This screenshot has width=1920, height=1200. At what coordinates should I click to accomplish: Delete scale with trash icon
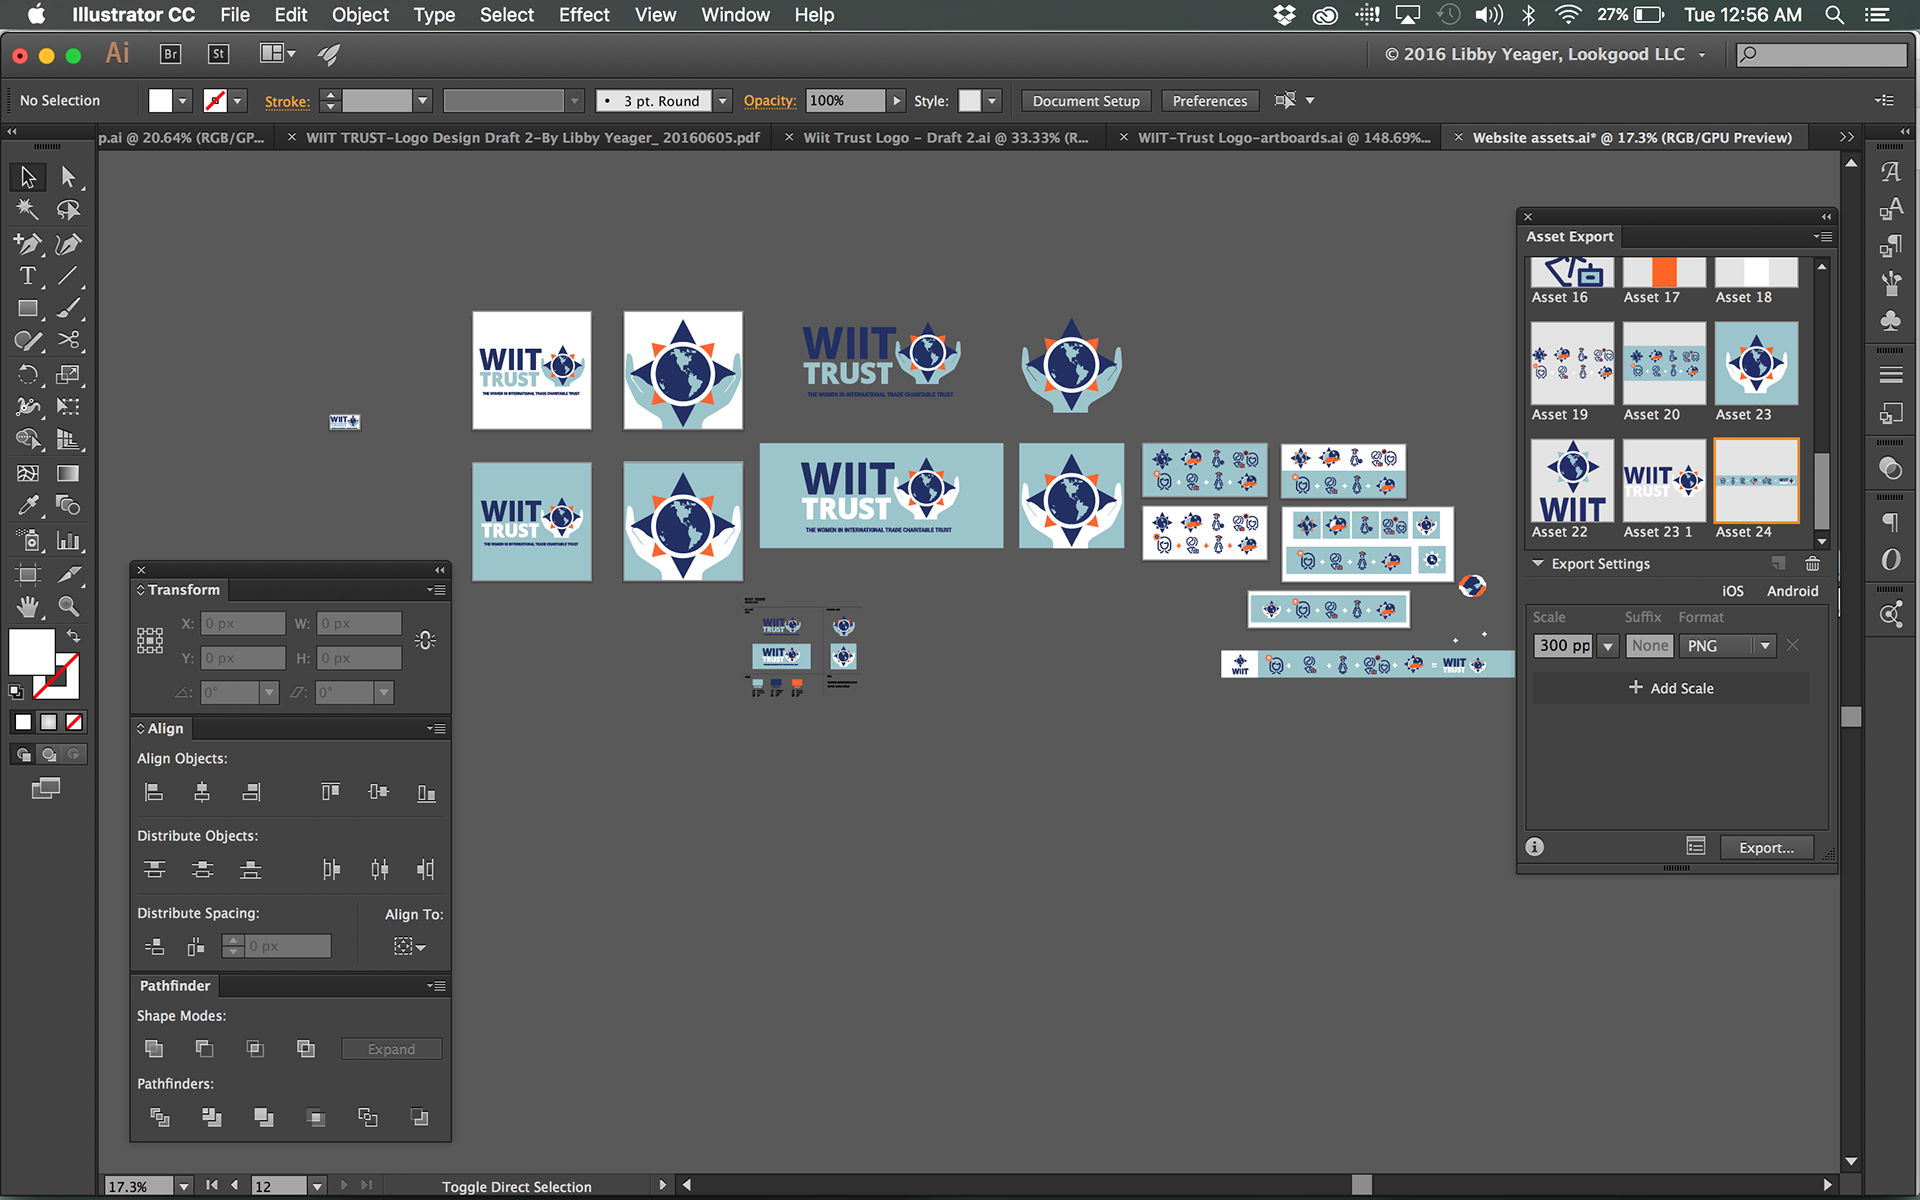[1812, 564]
